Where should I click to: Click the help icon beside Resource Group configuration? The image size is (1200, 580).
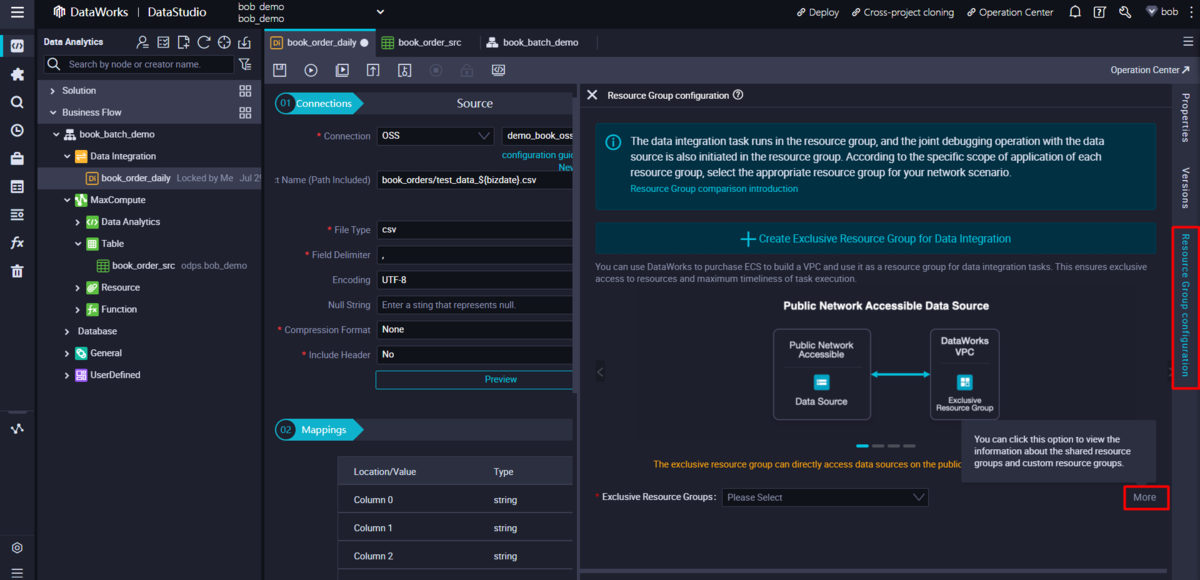[738, 95]
